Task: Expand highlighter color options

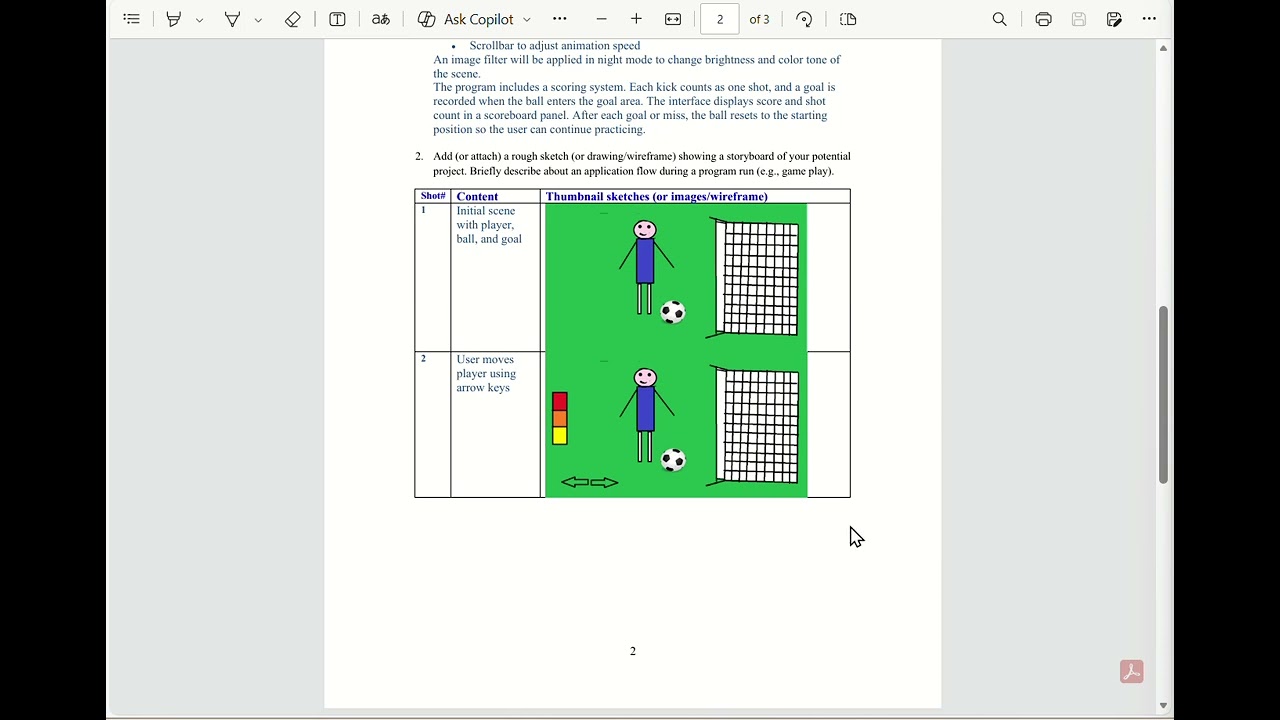Action: click(x=199, y=19)
